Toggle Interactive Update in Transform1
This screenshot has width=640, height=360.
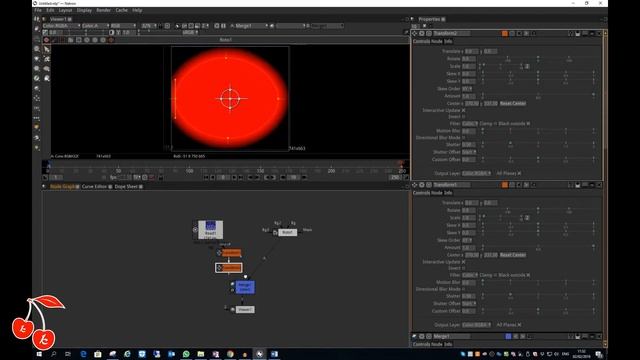point(463,262)
